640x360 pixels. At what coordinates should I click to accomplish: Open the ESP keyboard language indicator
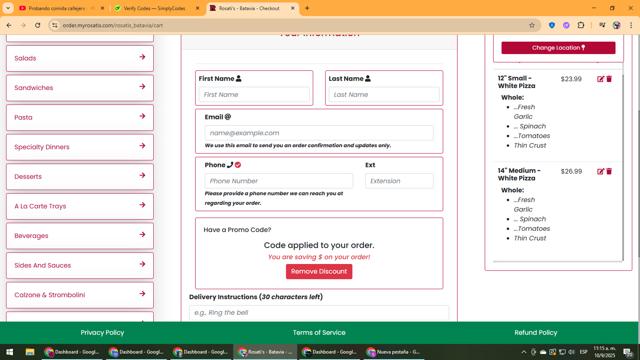click(x=584, y=352)
